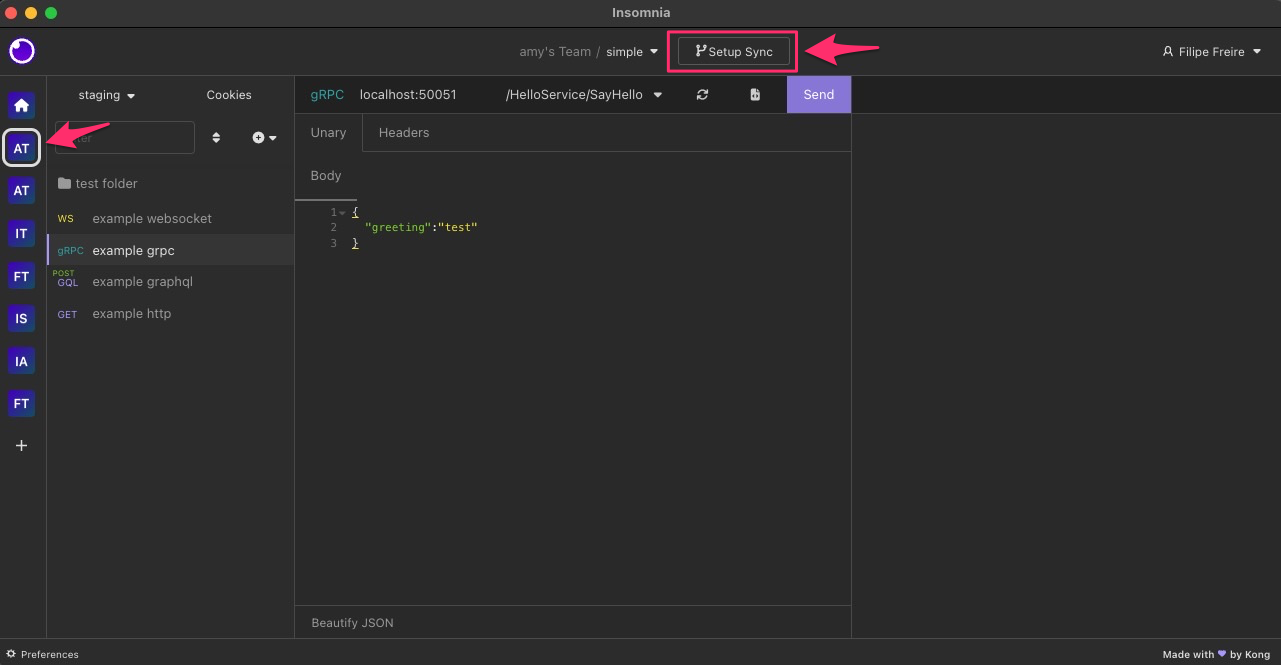Select the highlighted AT organization icon
The width and height of the screenshot is (1281, 665).
click(x=21, y=148)
